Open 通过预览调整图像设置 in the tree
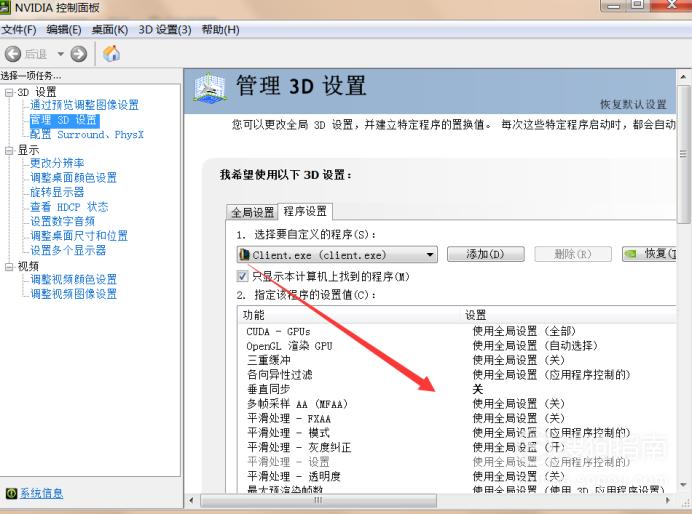This screenshot has height=514, width=692. [x=84, y=105]
